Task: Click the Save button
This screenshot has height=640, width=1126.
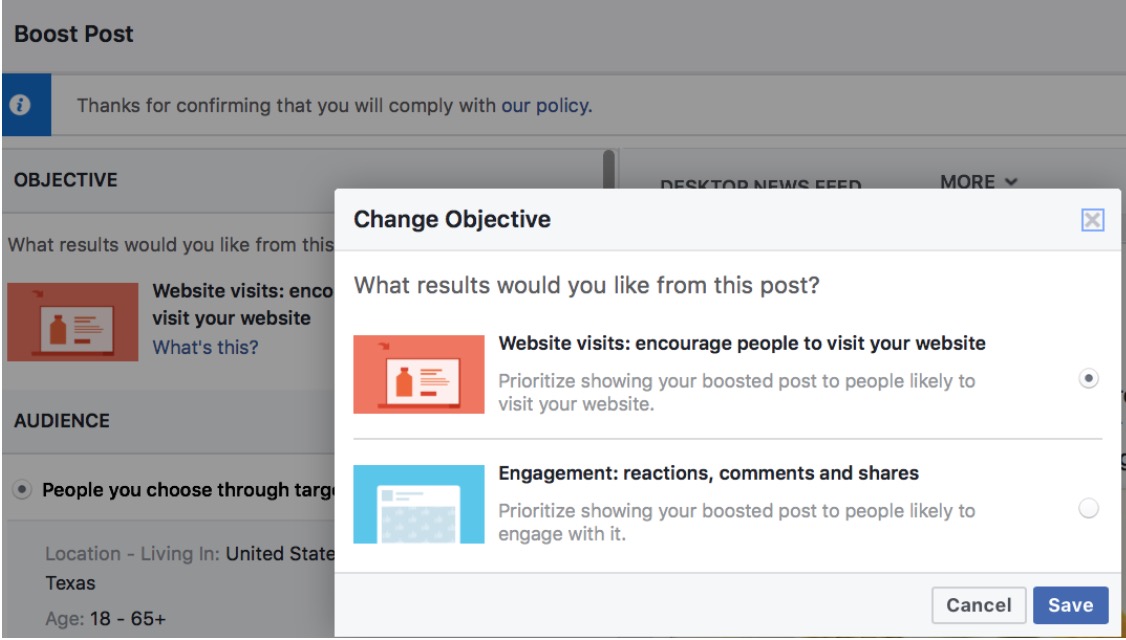Action: click(1071, 605)
